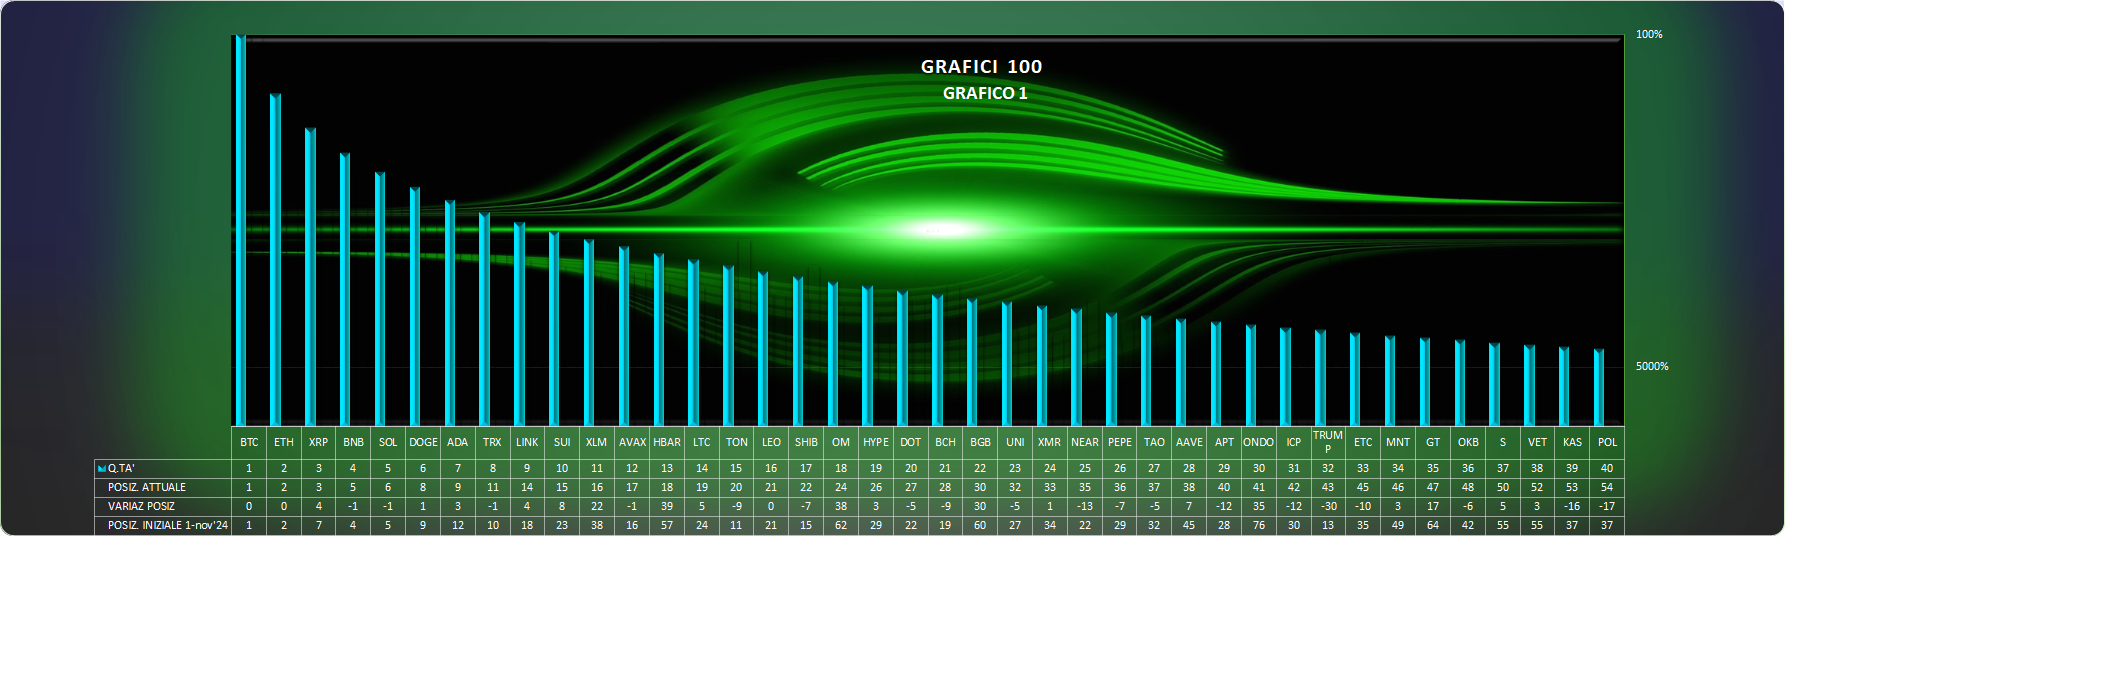Select the POSIZ. ATTUALE row label
The height and width of the screenshot is (674, 2112).
(x=147, y=487)
